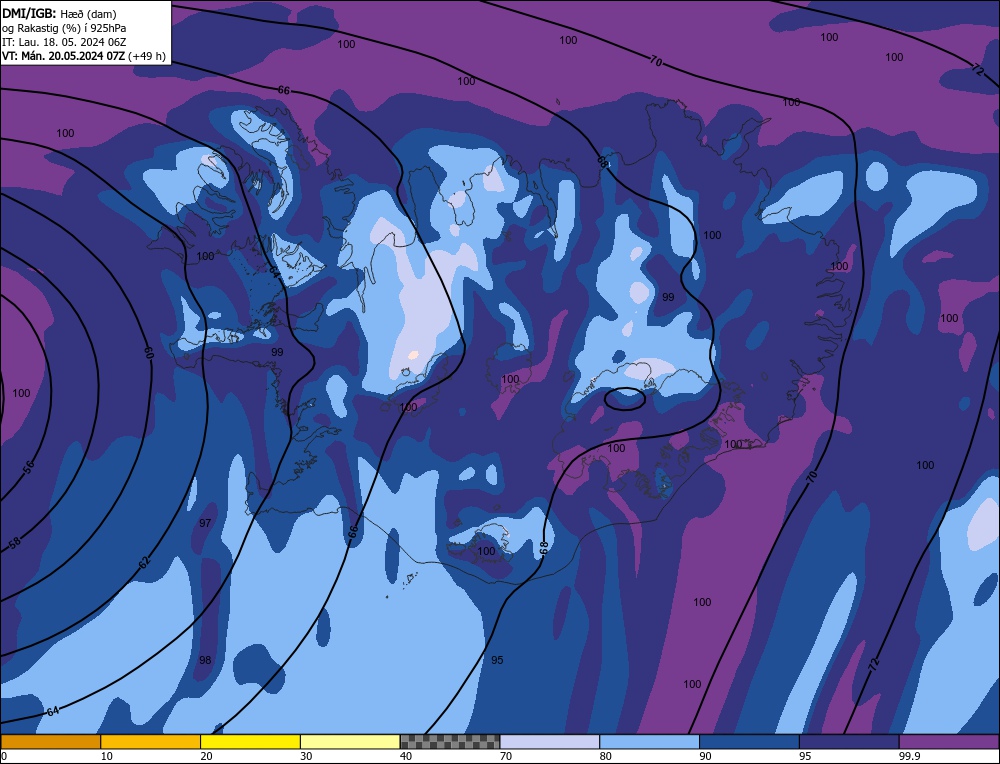Click the lavender 70–80 legend swatch
1000x764 pixels.
point(550,741)
